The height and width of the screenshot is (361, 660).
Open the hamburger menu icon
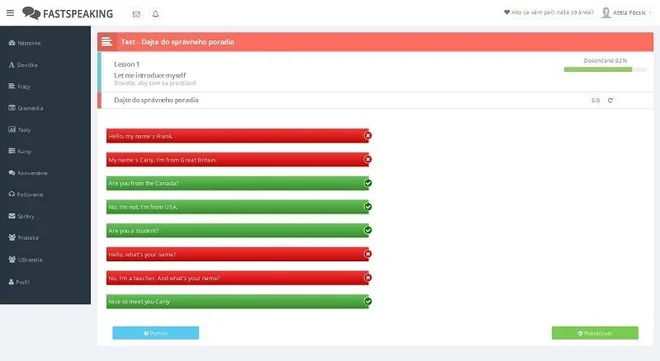10,13
